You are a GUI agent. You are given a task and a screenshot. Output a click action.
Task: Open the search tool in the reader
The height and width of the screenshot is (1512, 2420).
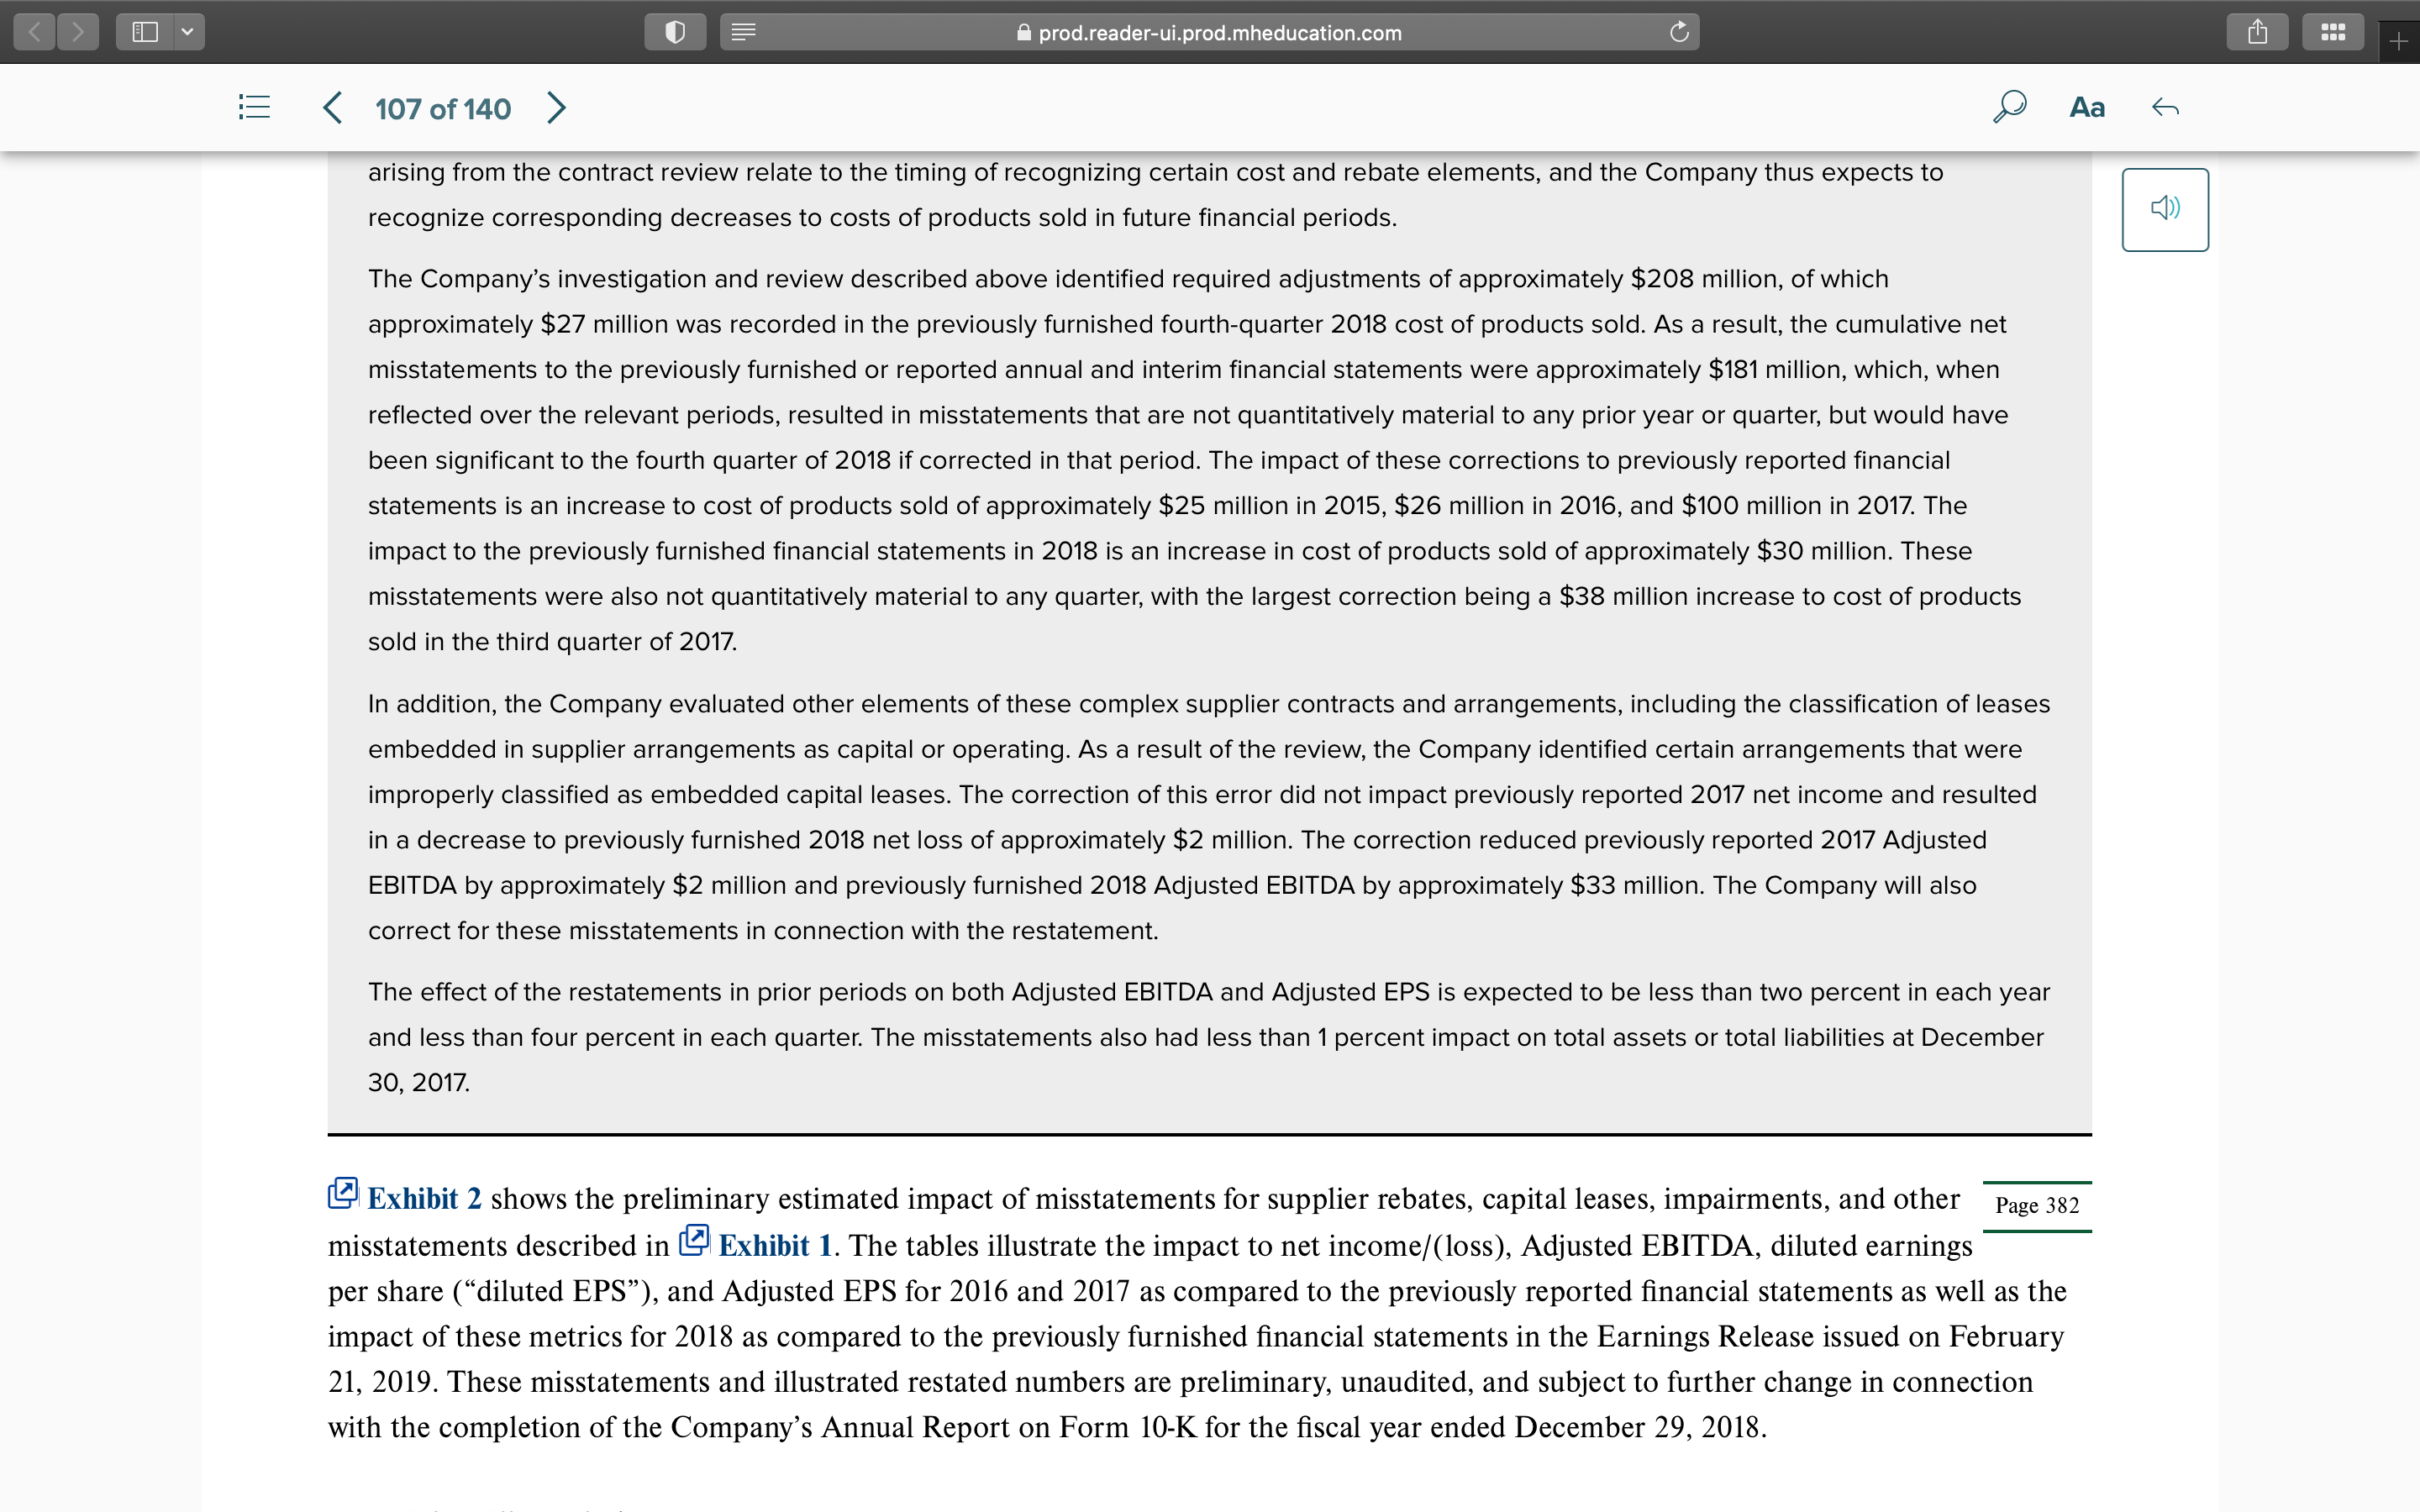coord(2009,107)
